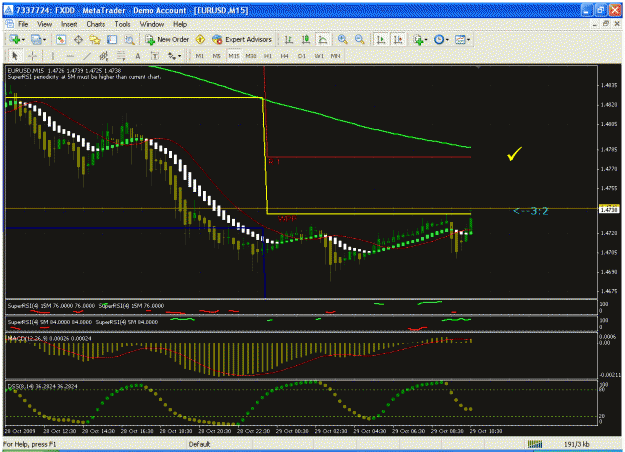Screen dimensions: 625x452
Task: Select the Crosshair tool
Action: click(x=32, y=56)
